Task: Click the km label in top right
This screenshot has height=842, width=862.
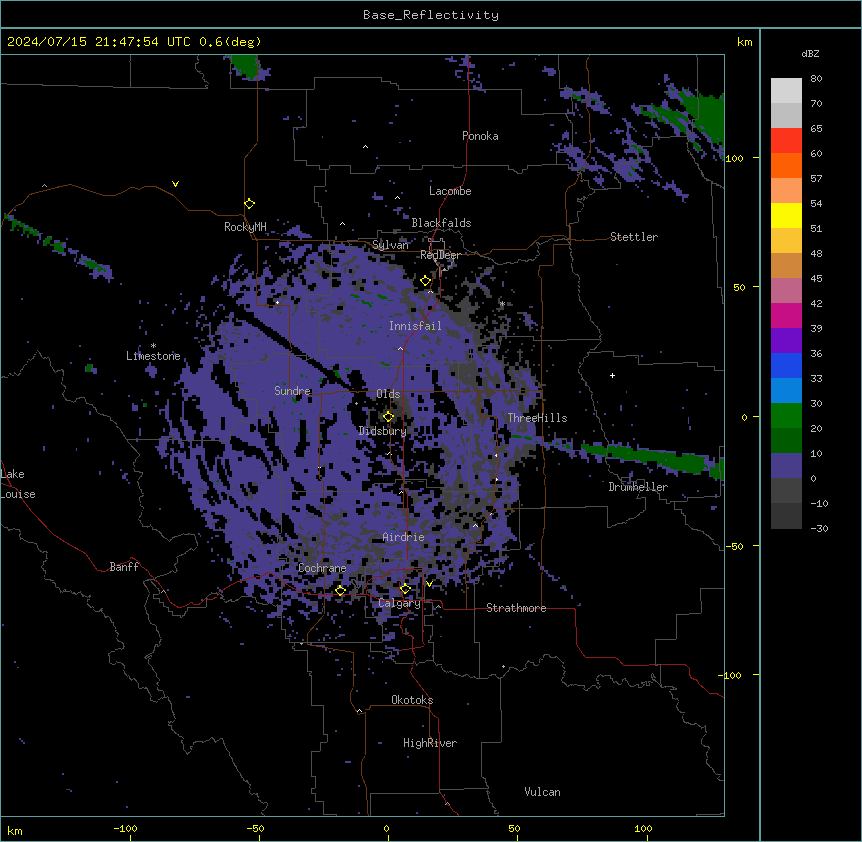Action: coord(745,42)
